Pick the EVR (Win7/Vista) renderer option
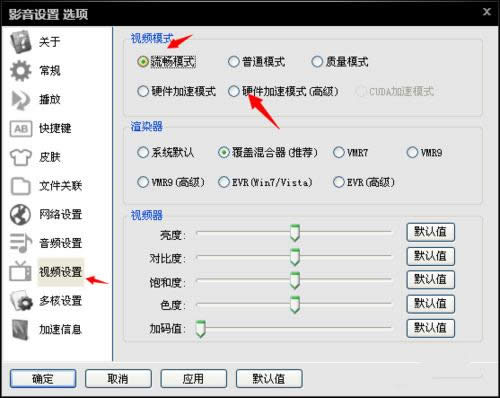Viewport: 500px width, 398px height. click(x=223, y=182)
